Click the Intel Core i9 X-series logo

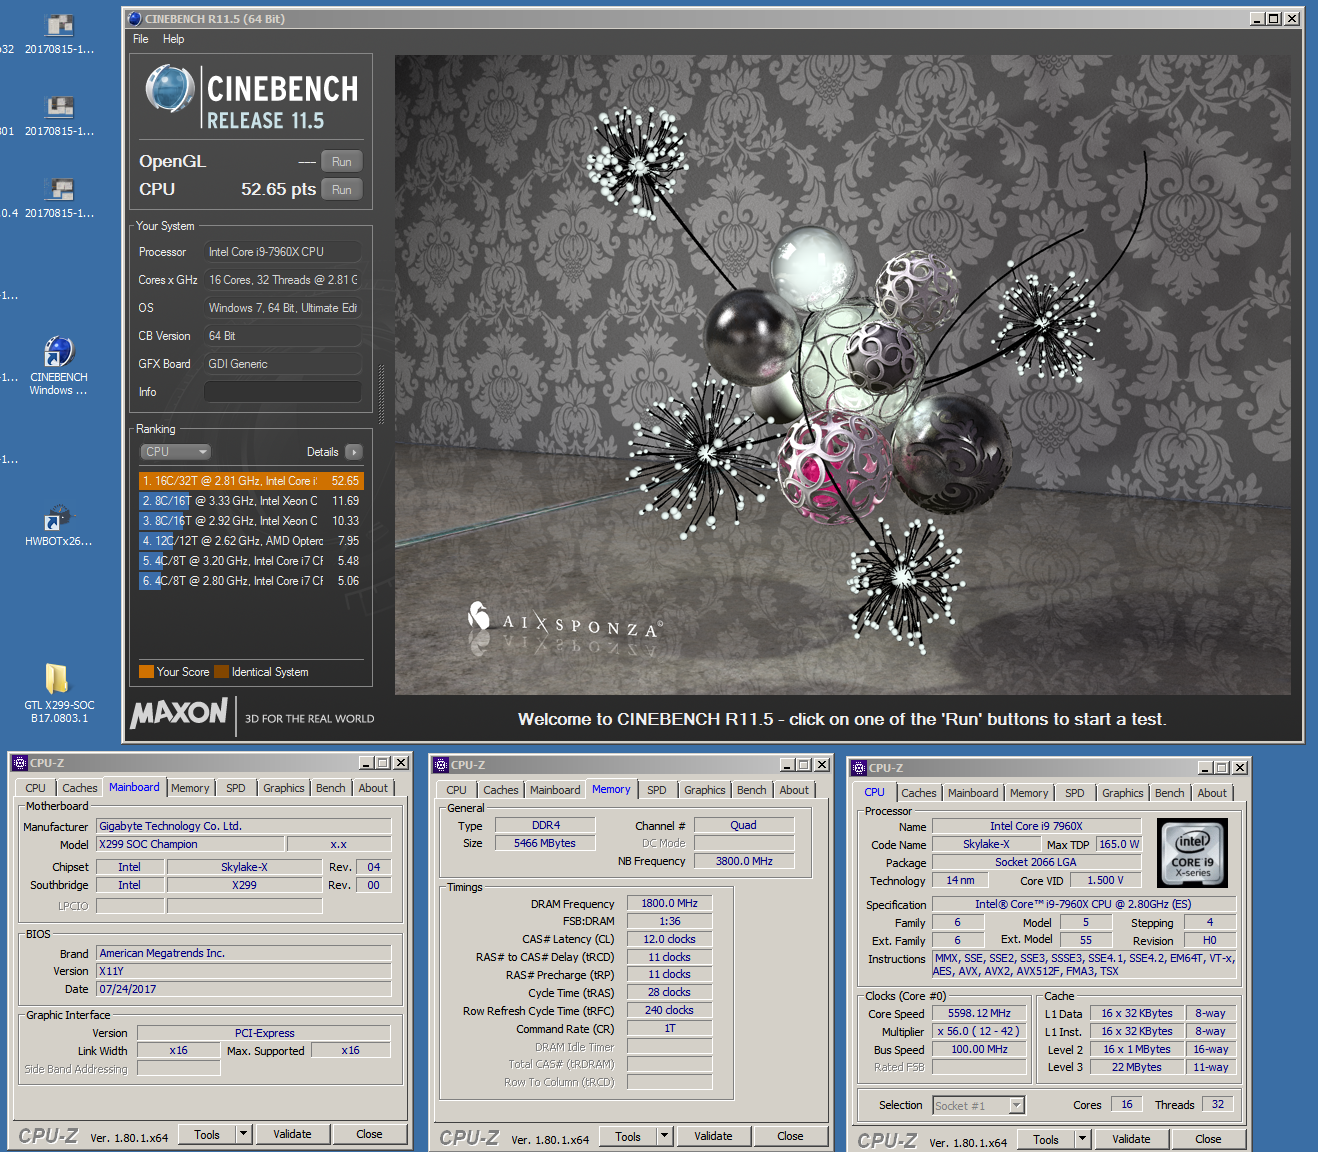tap(1192, 852)
